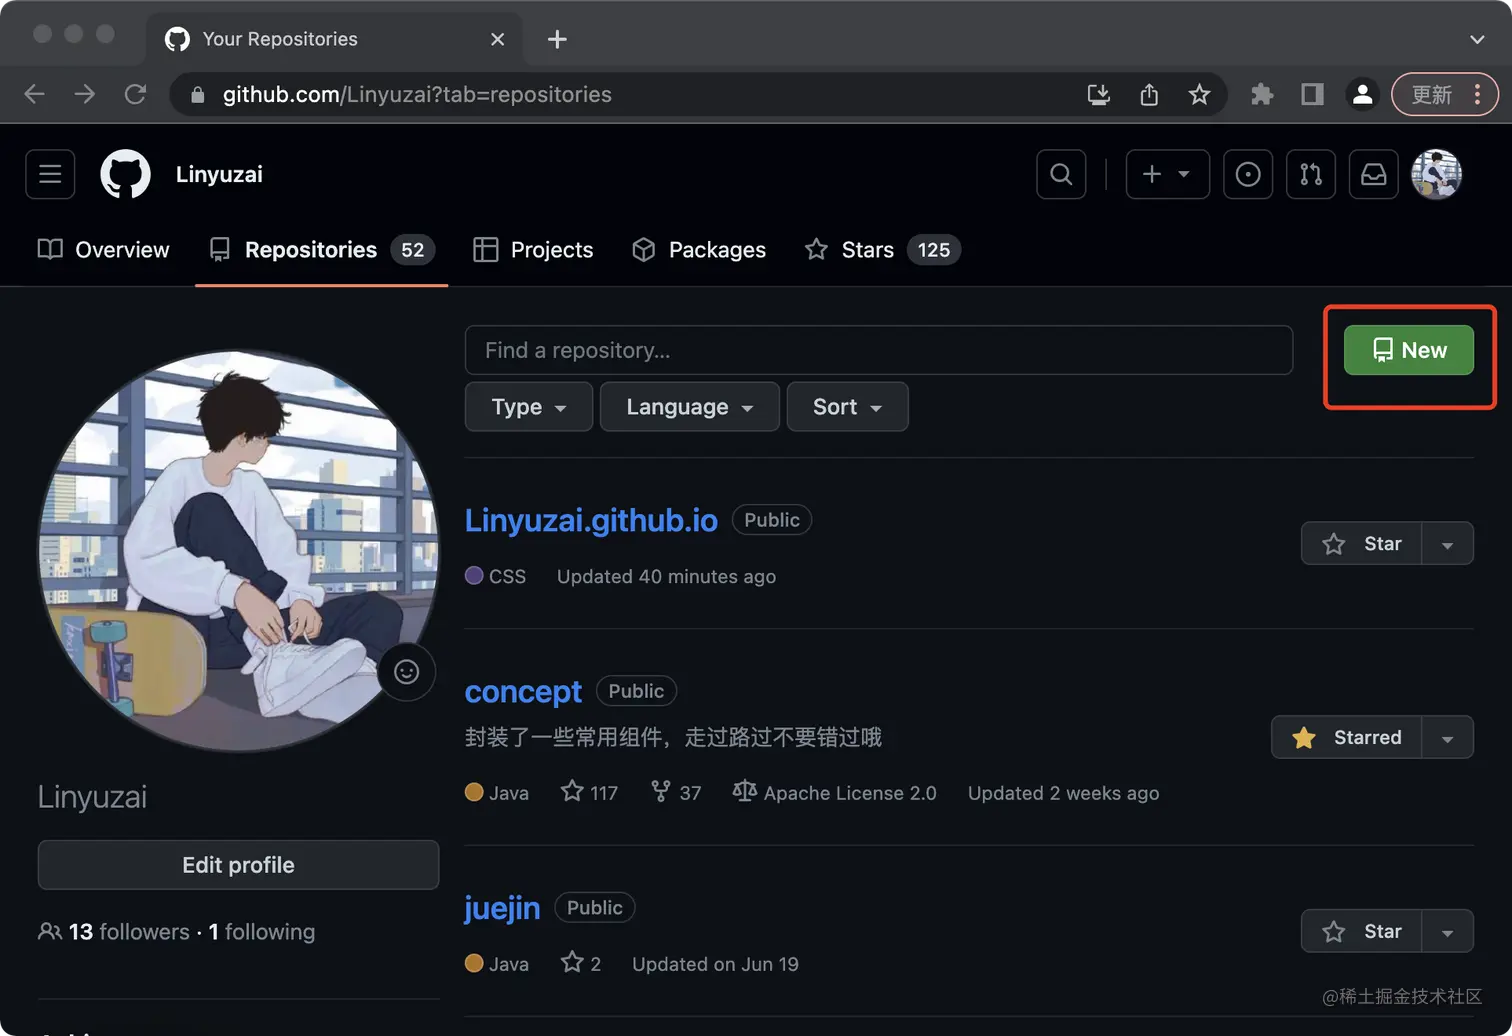Viewport: 1512px width, 1036px height.
Task: Click the tab search chevron in tab strip
Action: [x=1477, y=39]
